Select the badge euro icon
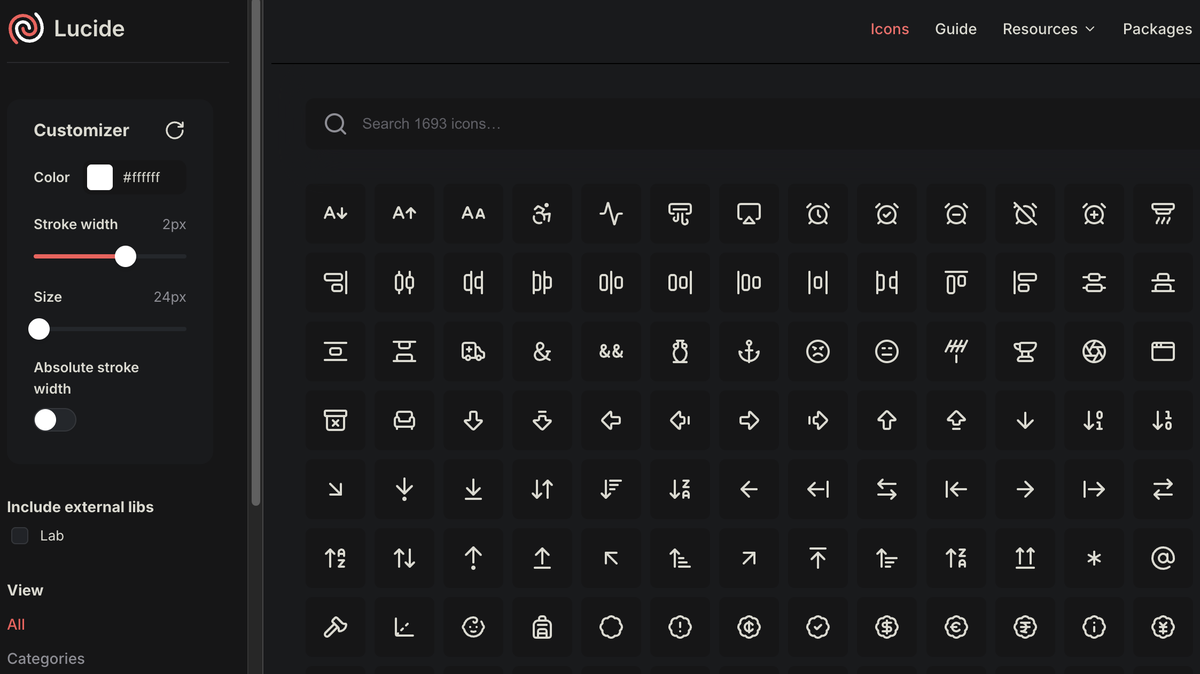The width and height of the screenshot is (1200, 674). 956,627
